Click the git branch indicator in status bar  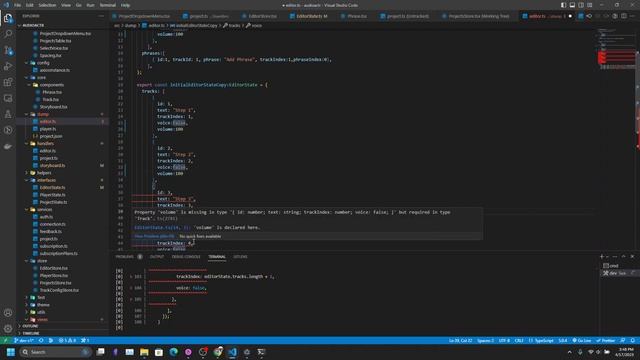[x=24, y=340]
